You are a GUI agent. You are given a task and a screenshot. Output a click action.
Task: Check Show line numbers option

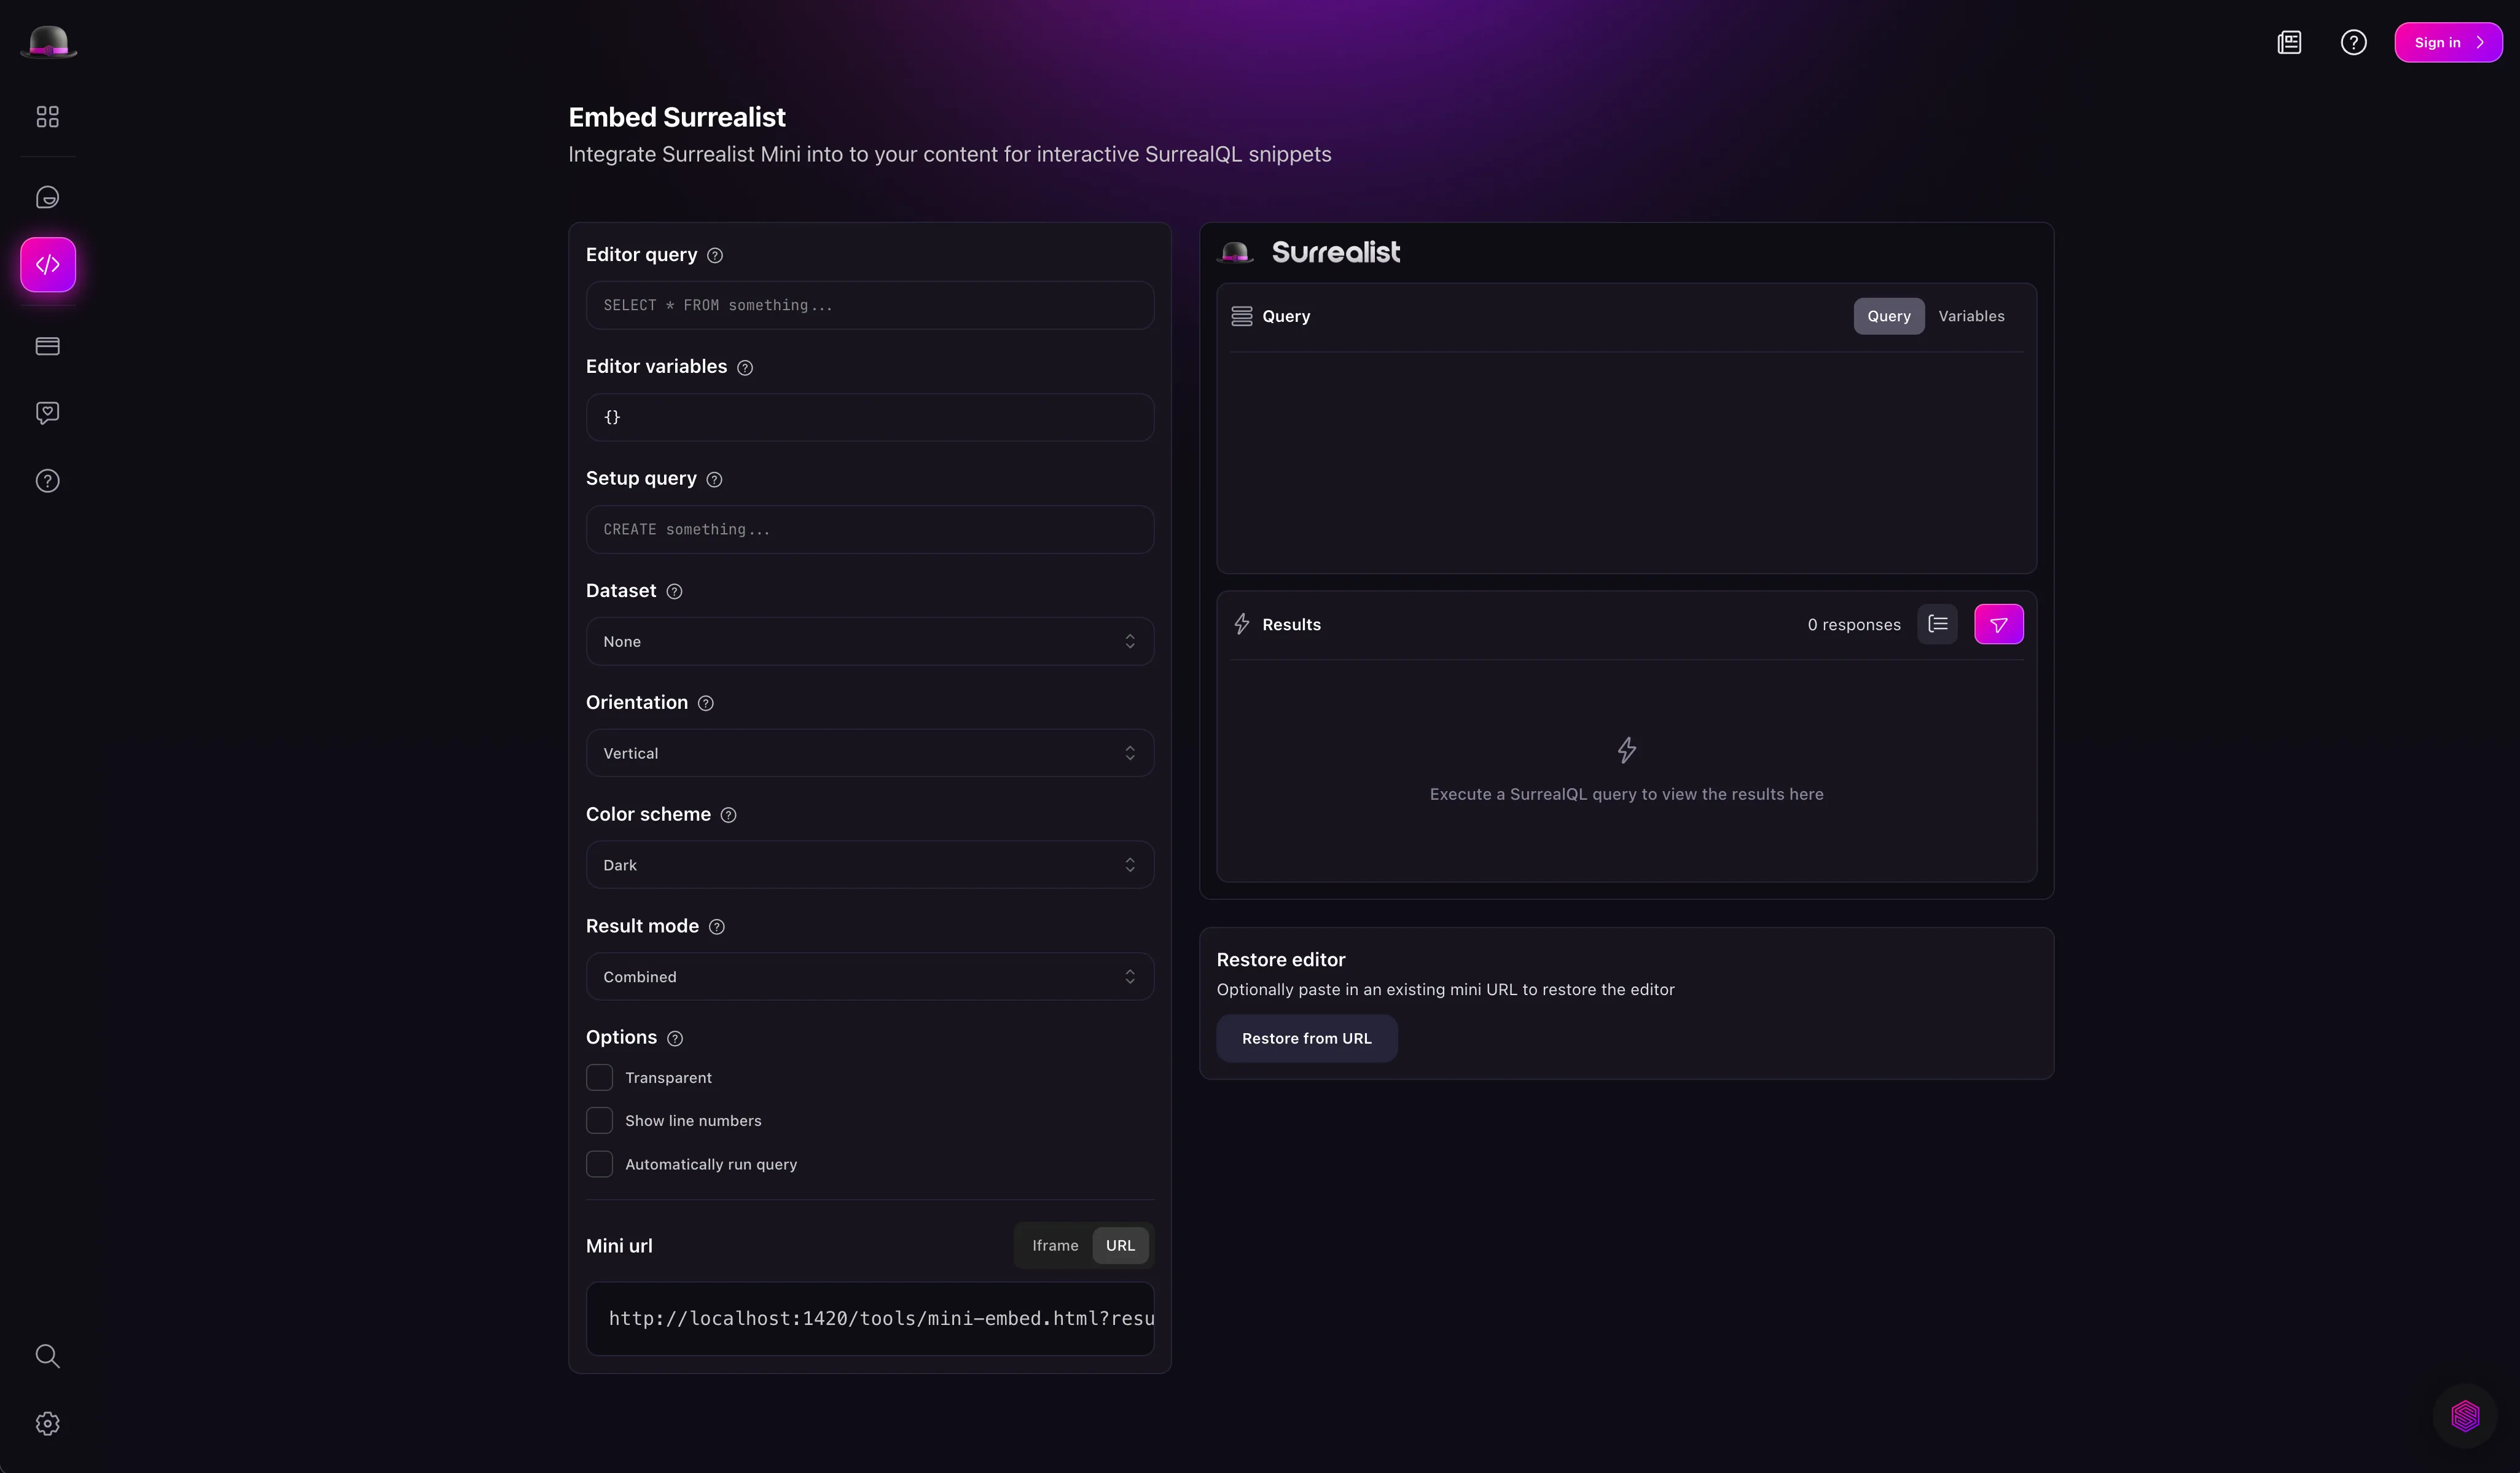click(599, 1121)
